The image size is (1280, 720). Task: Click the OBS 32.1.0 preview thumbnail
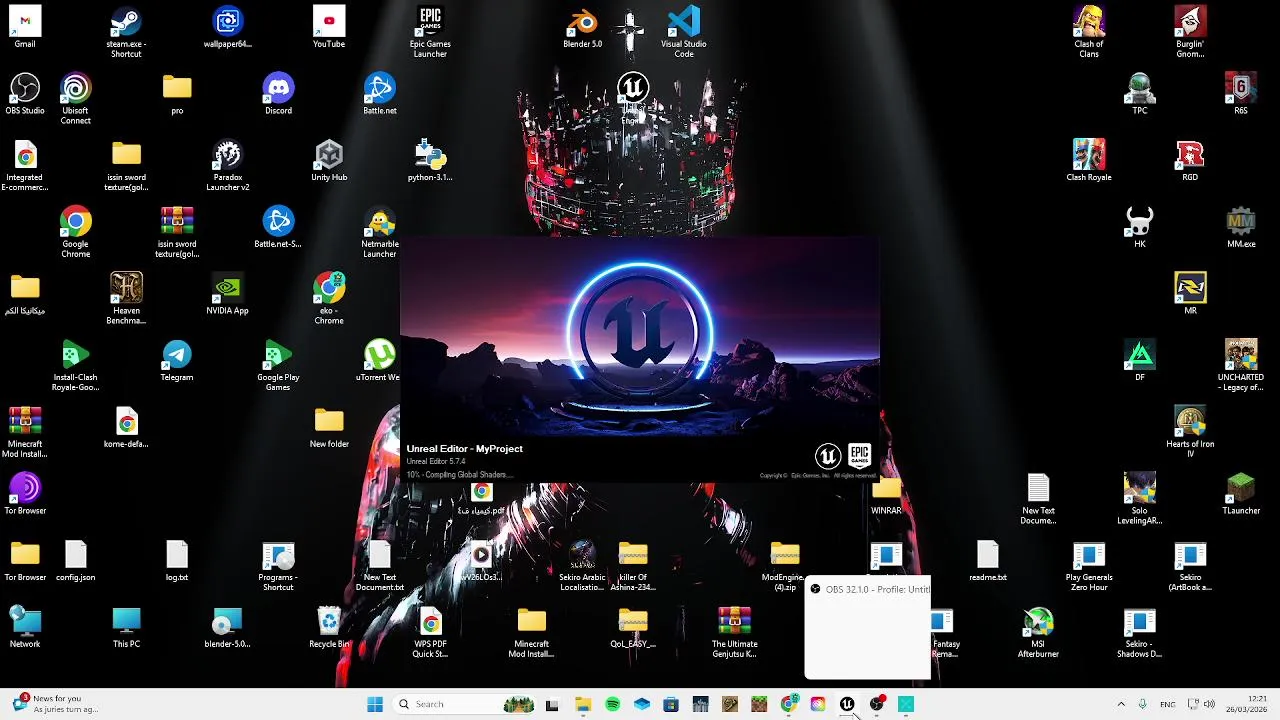pyautogui.click(x=868, y=628)
